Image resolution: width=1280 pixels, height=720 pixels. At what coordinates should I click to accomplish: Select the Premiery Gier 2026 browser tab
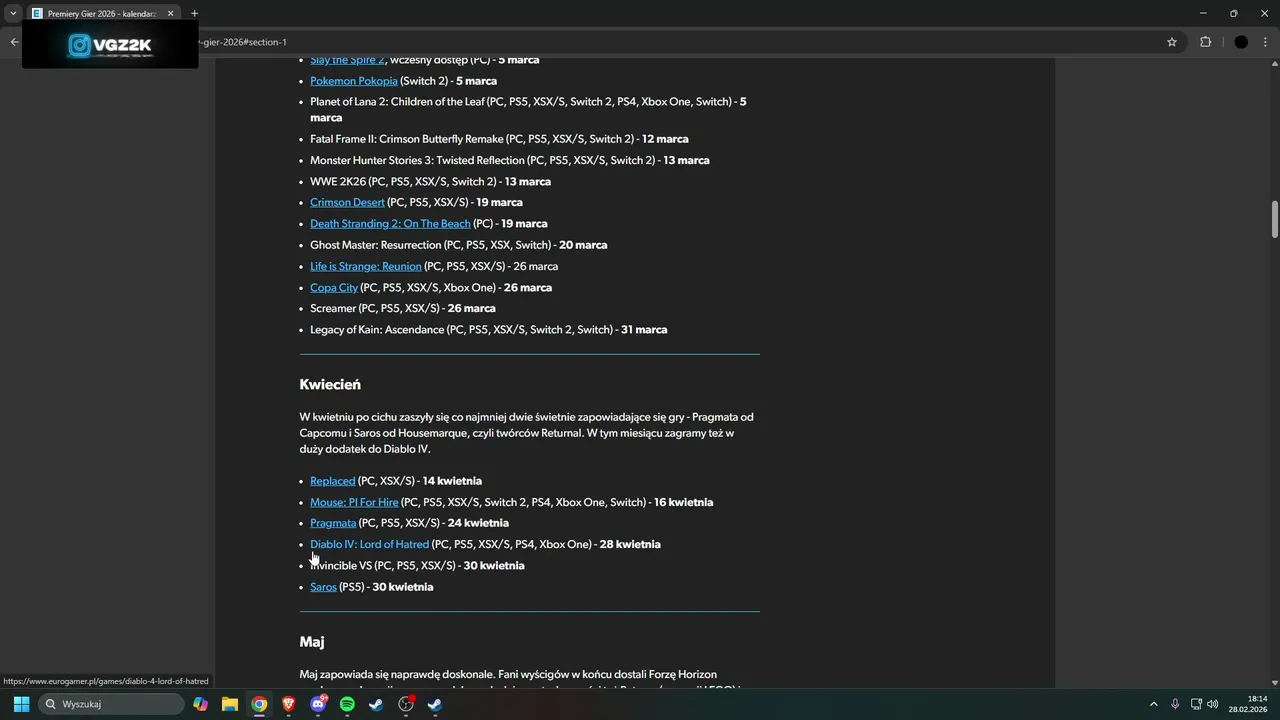[x=102, y=14]
